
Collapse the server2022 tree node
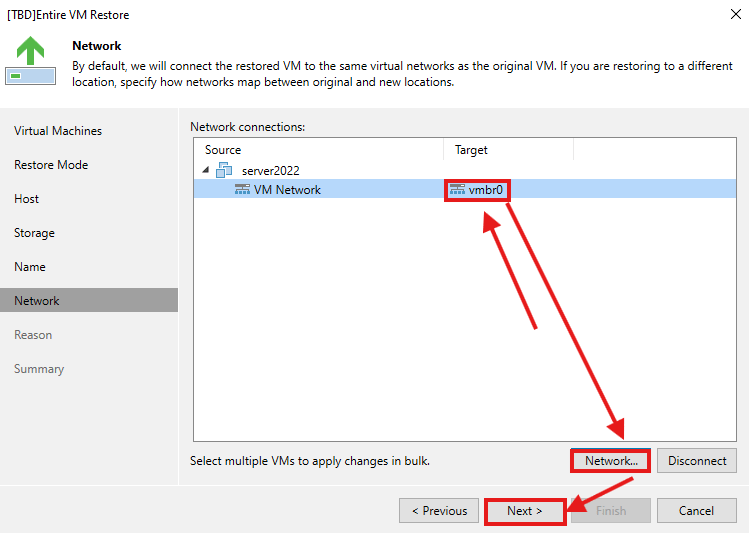(x=204, y=170)
